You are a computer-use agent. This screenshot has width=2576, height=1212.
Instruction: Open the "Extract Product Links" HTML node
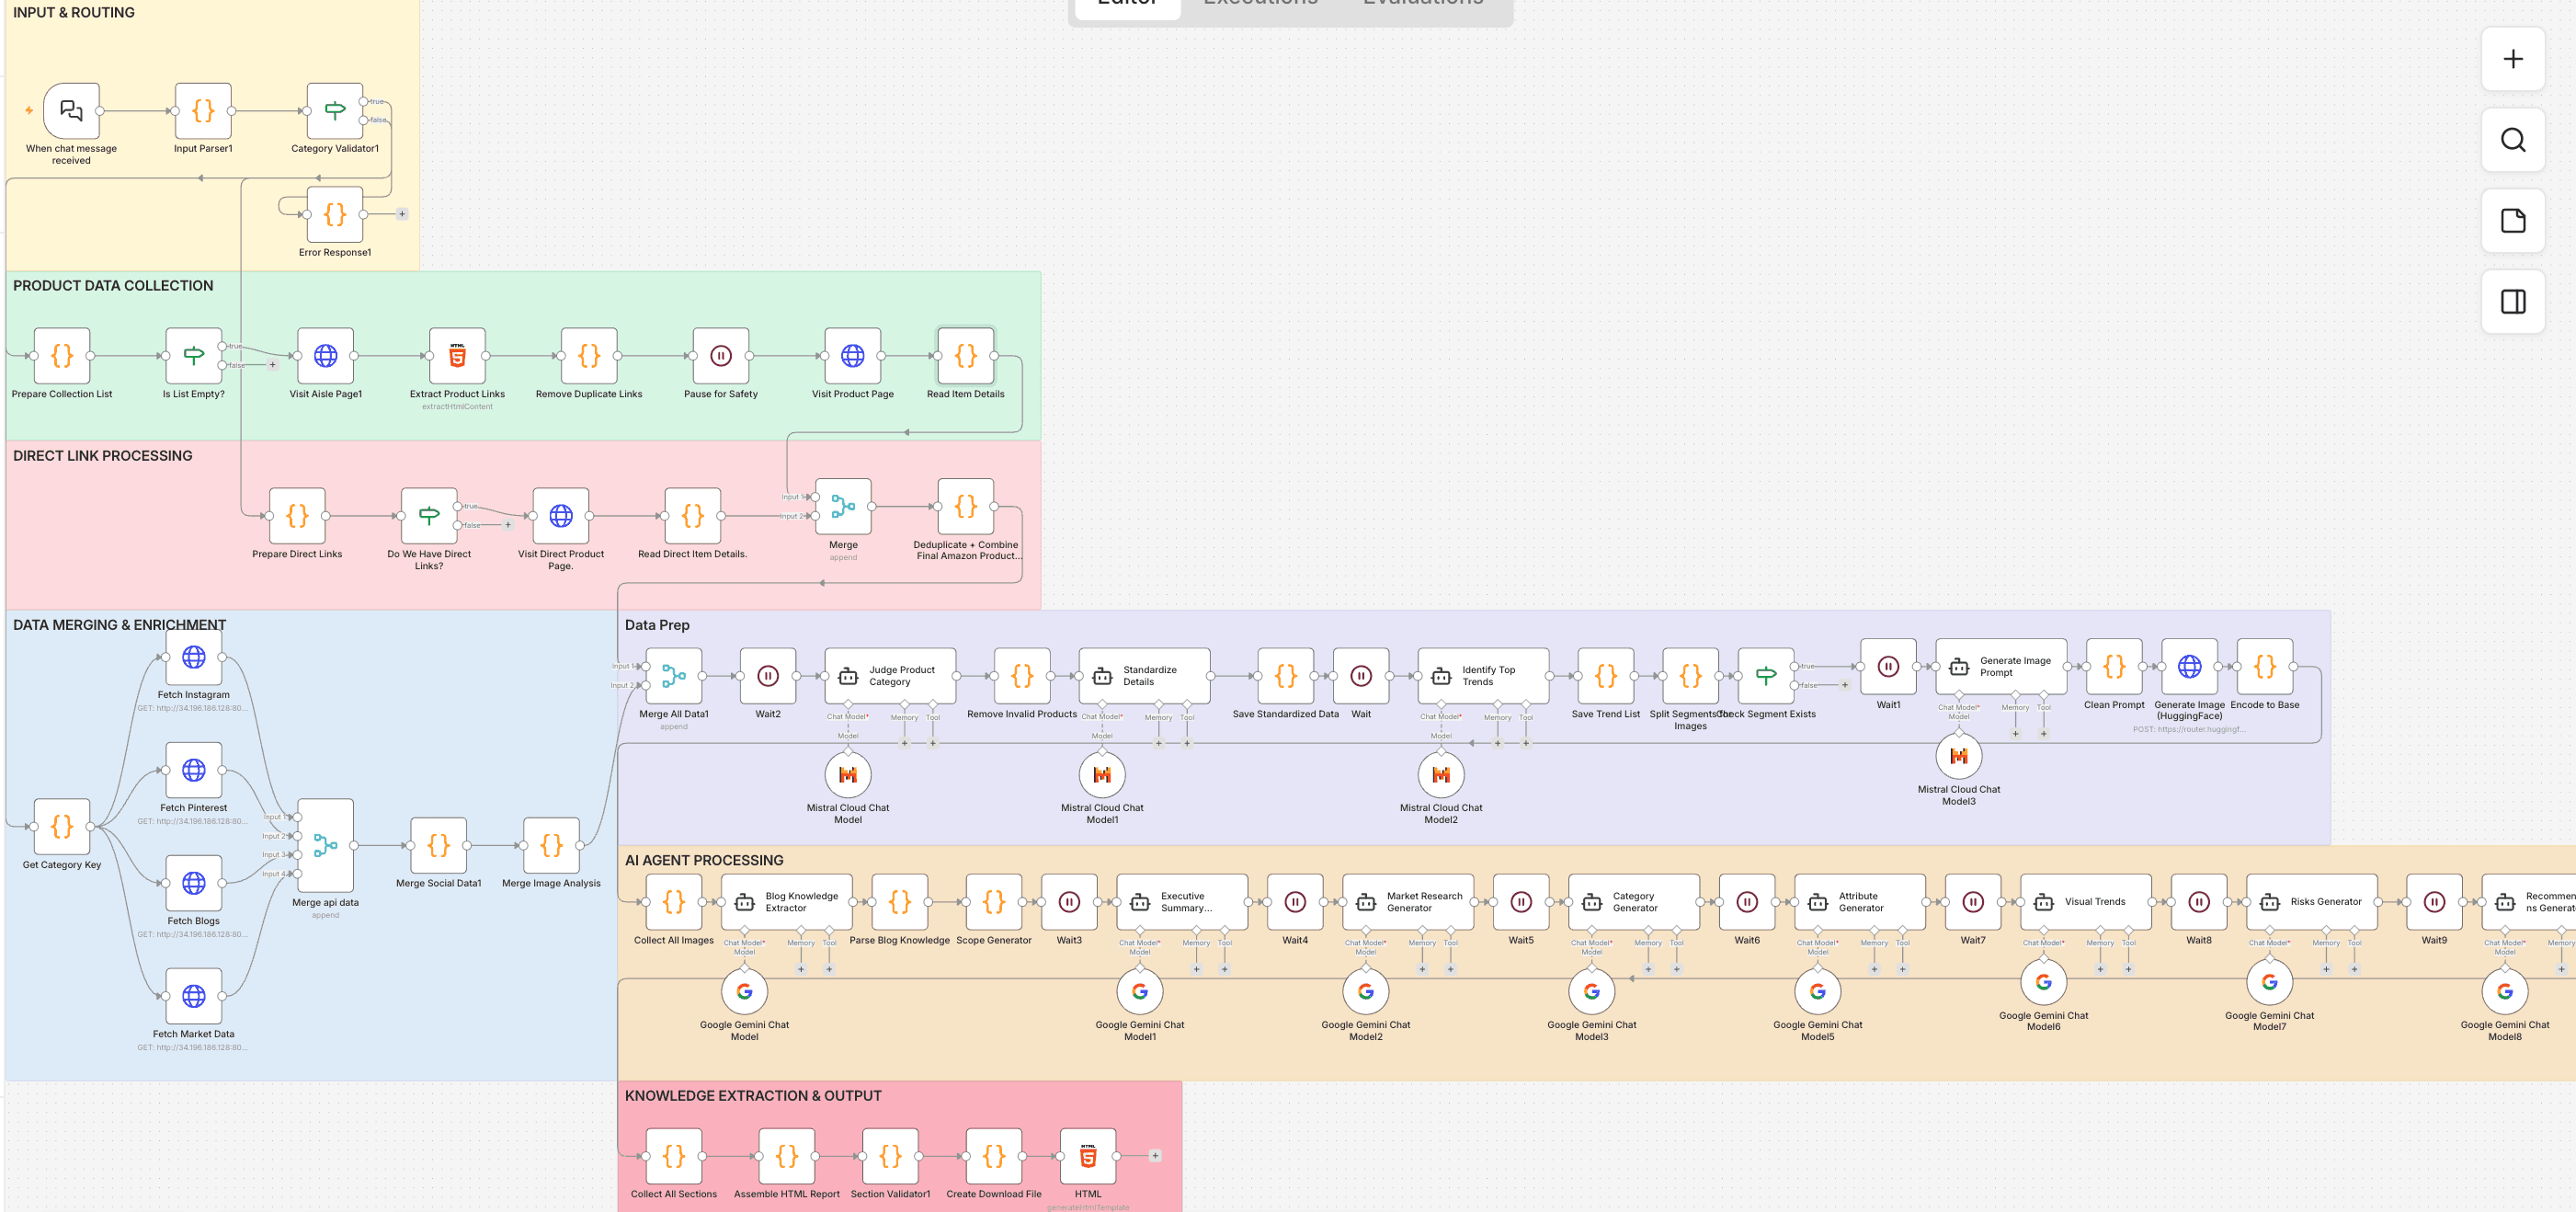tap(457, 357)
